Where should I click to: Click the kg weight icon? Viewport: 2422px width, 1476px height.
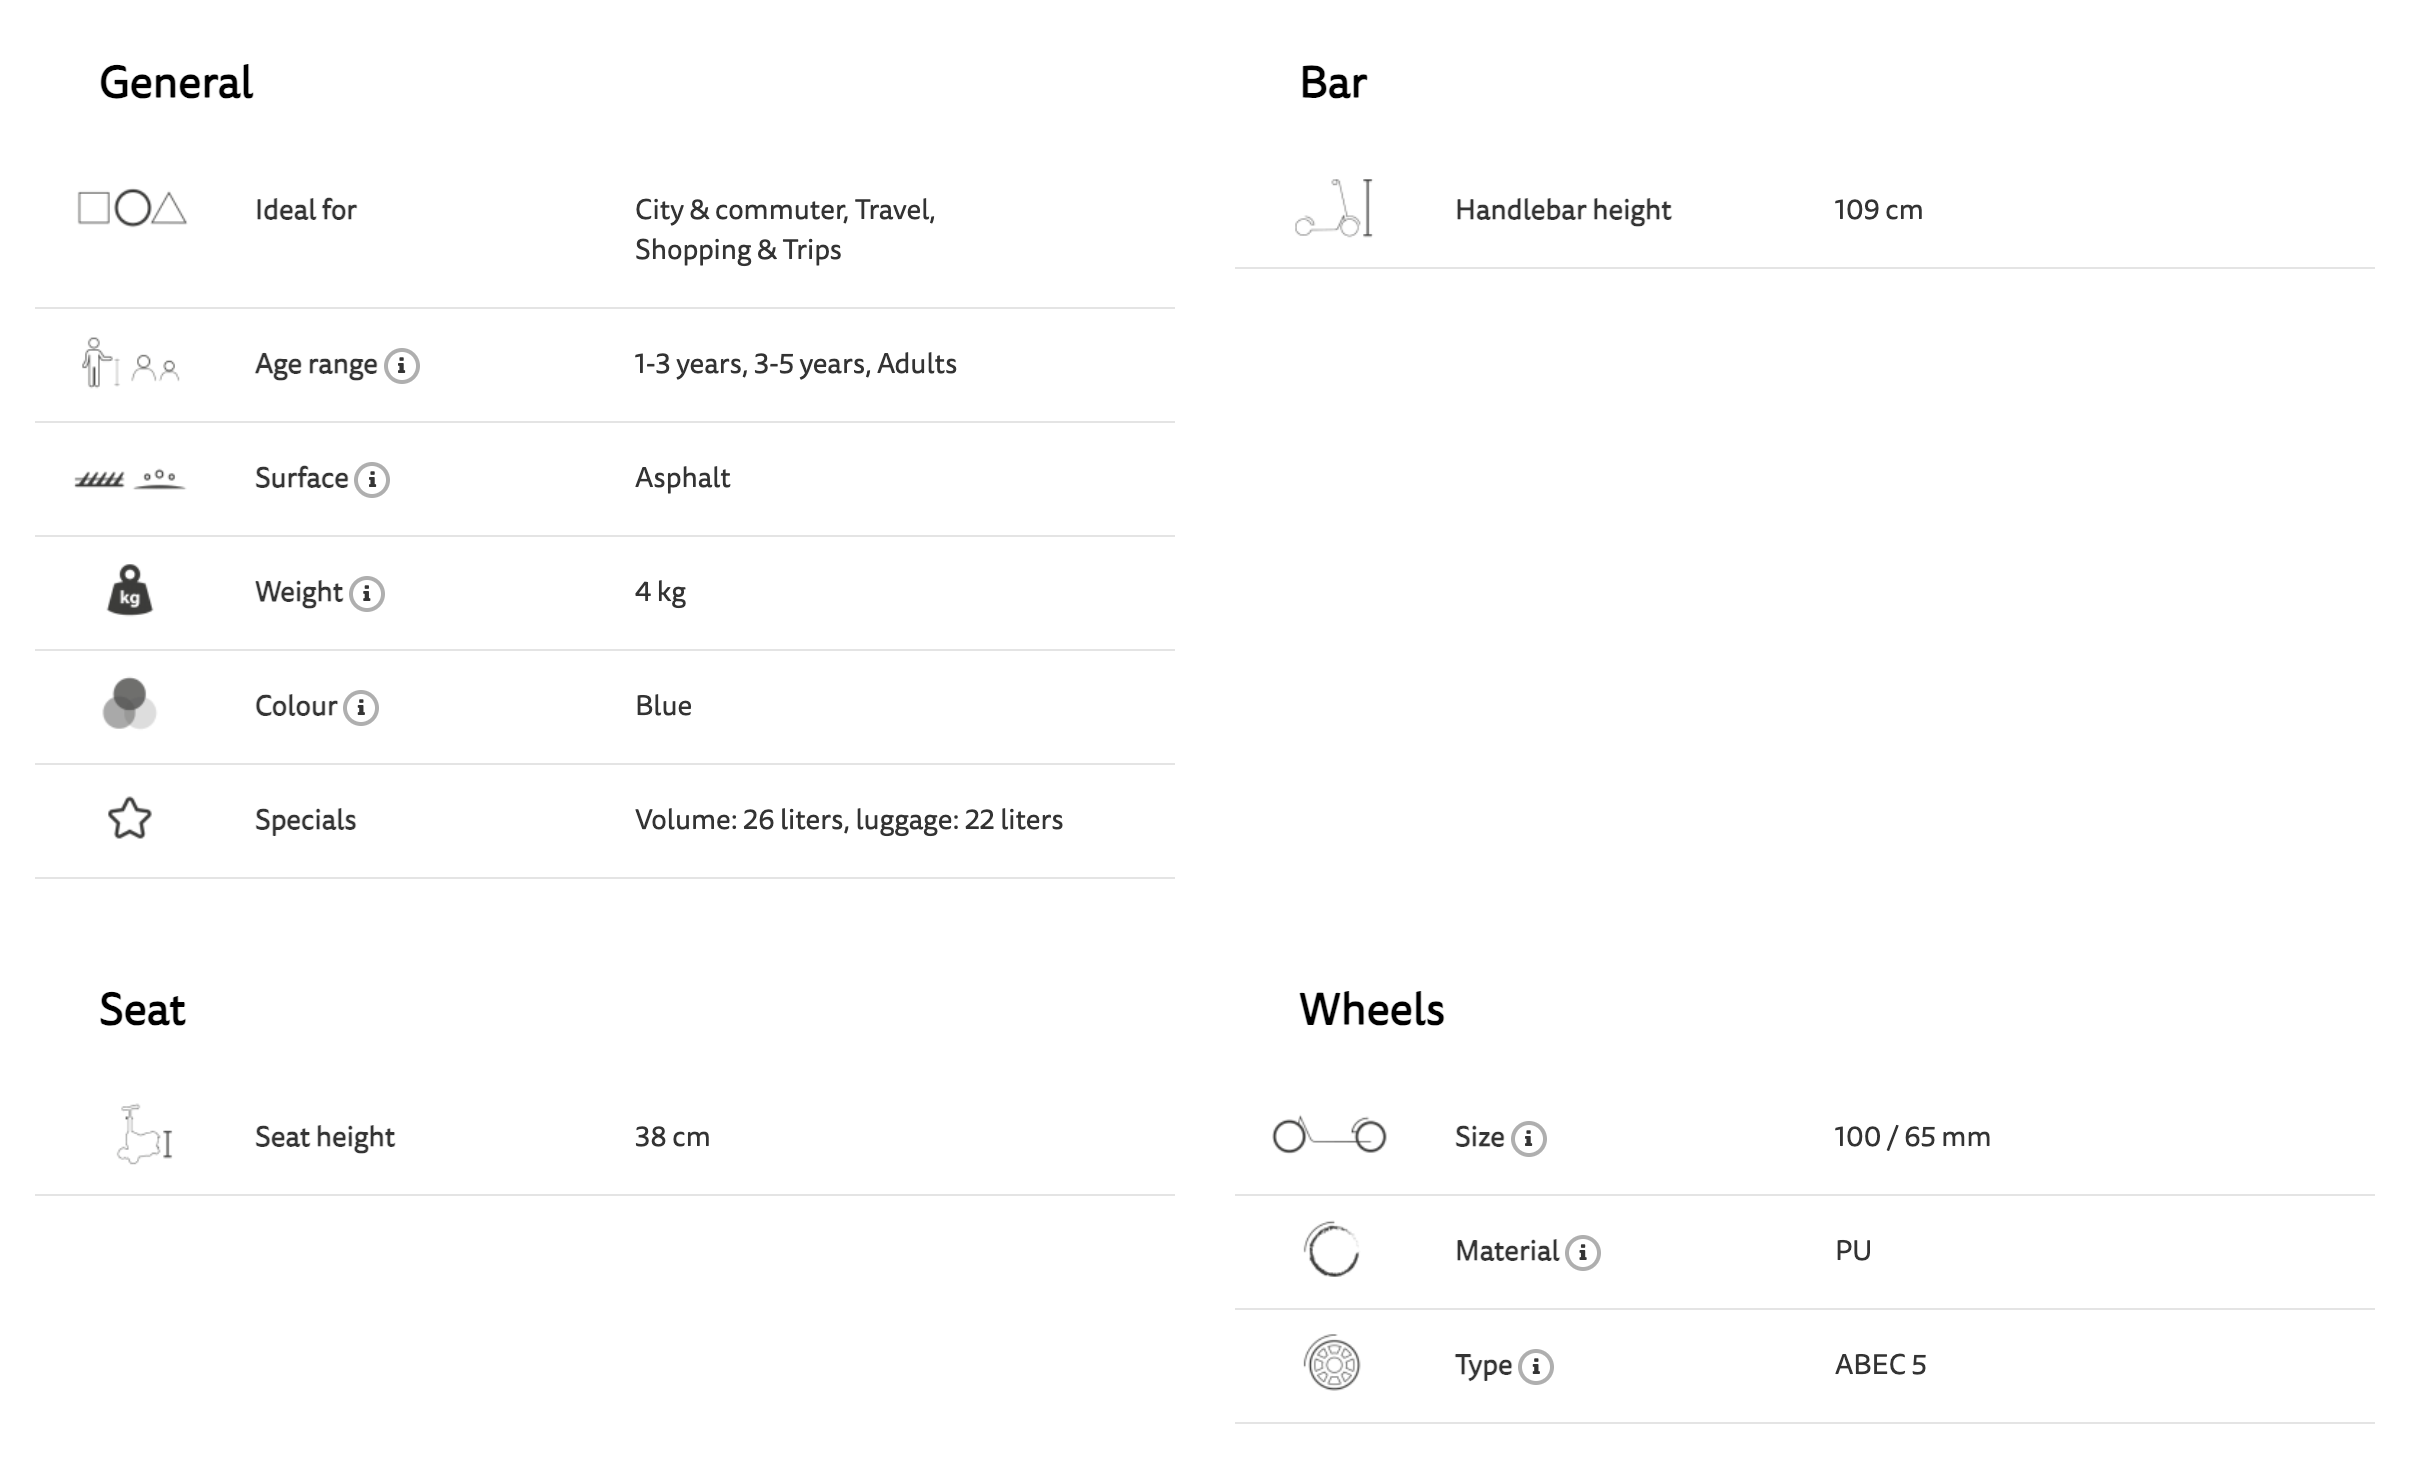130,591
